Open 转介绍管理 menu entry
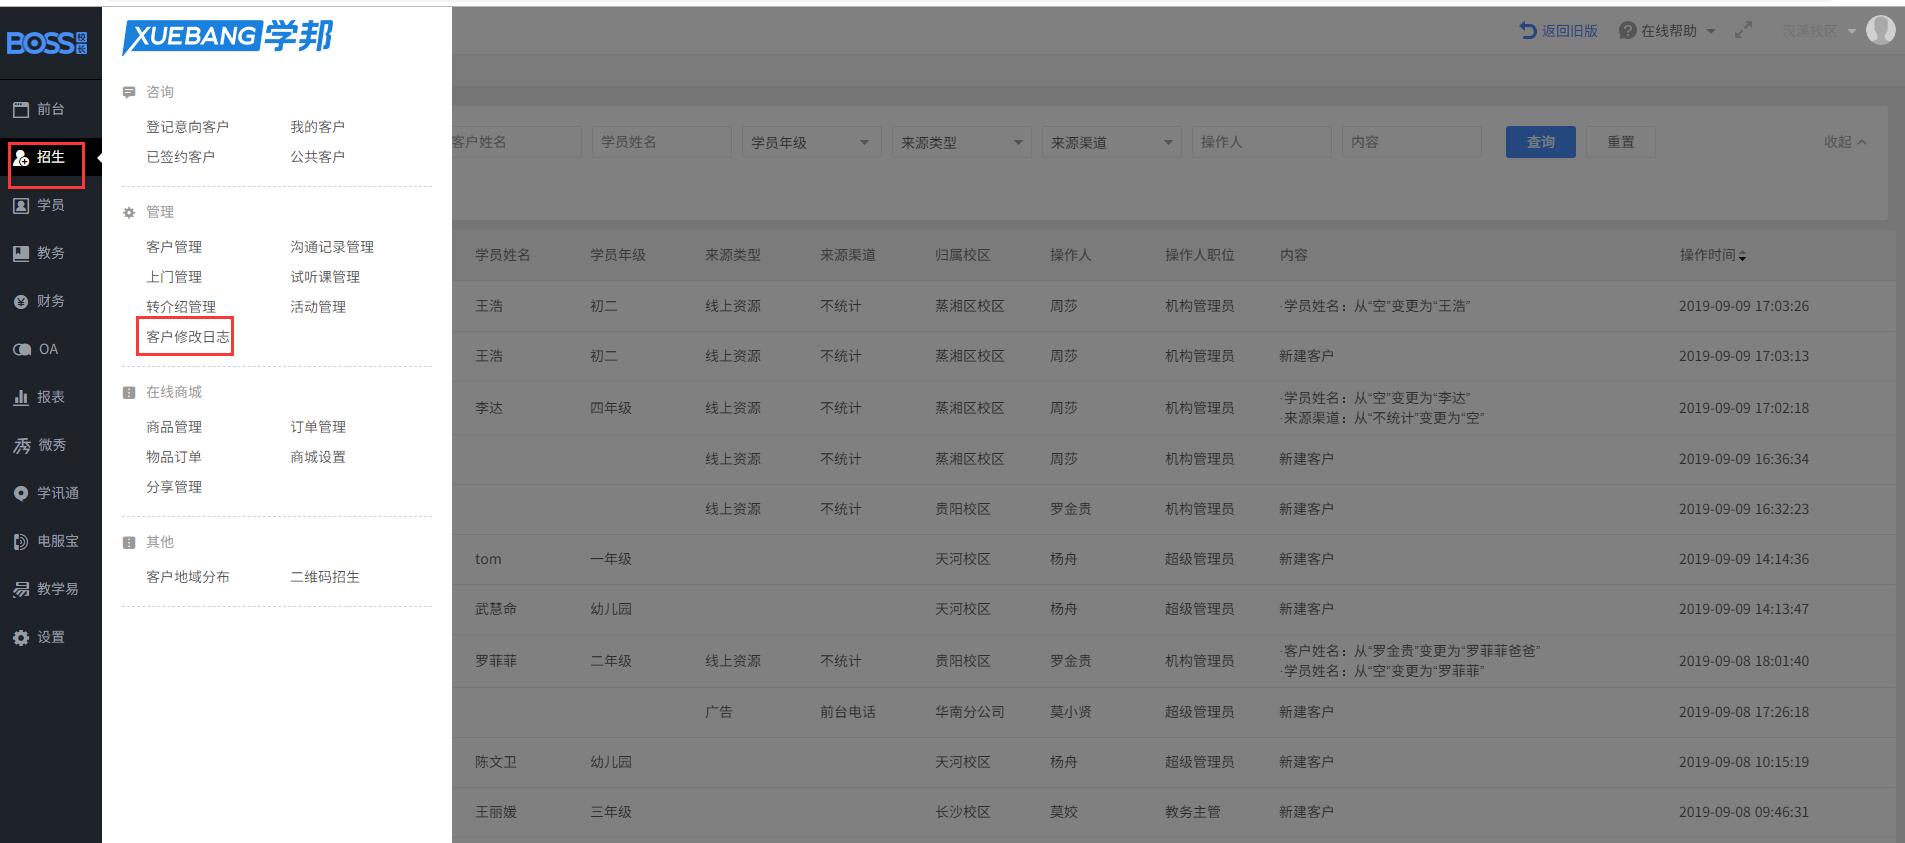 [181, 307]
